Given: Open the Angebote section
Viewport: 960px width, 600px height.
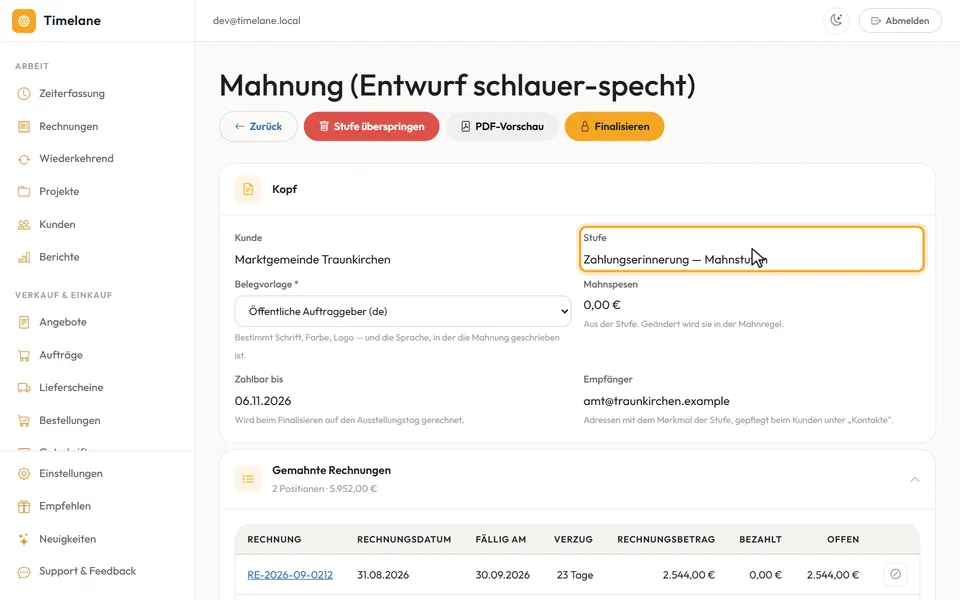Looking at the screenshot, I should (x=62, y=322).
